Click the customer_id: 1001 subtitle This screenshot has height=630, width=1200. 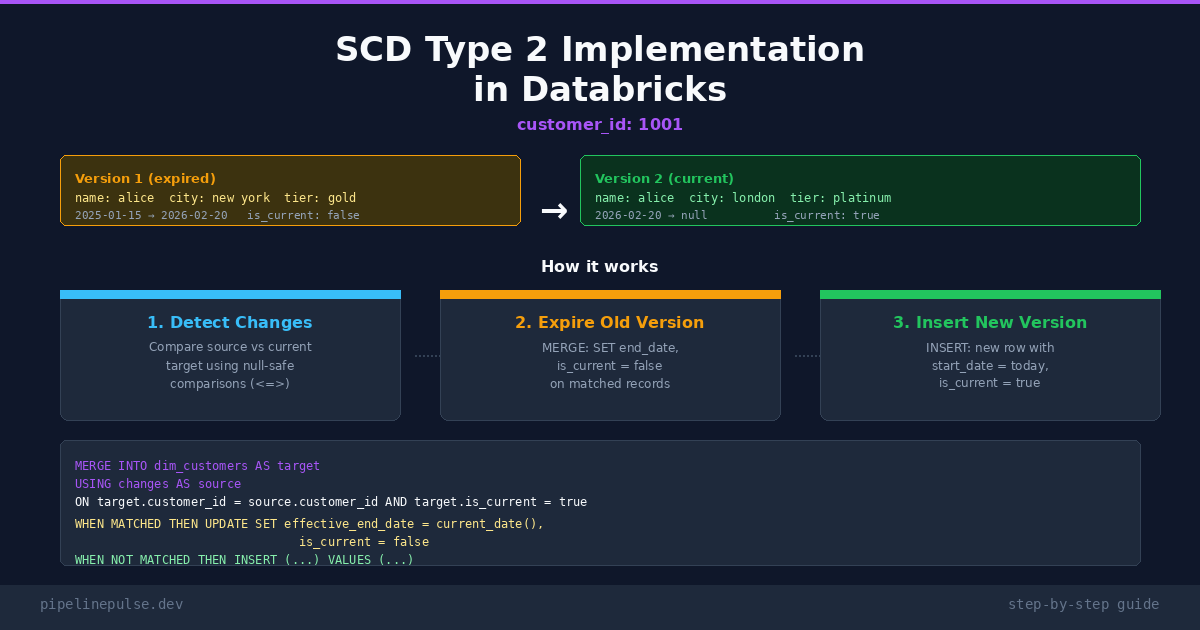click(x=600, y=124)
